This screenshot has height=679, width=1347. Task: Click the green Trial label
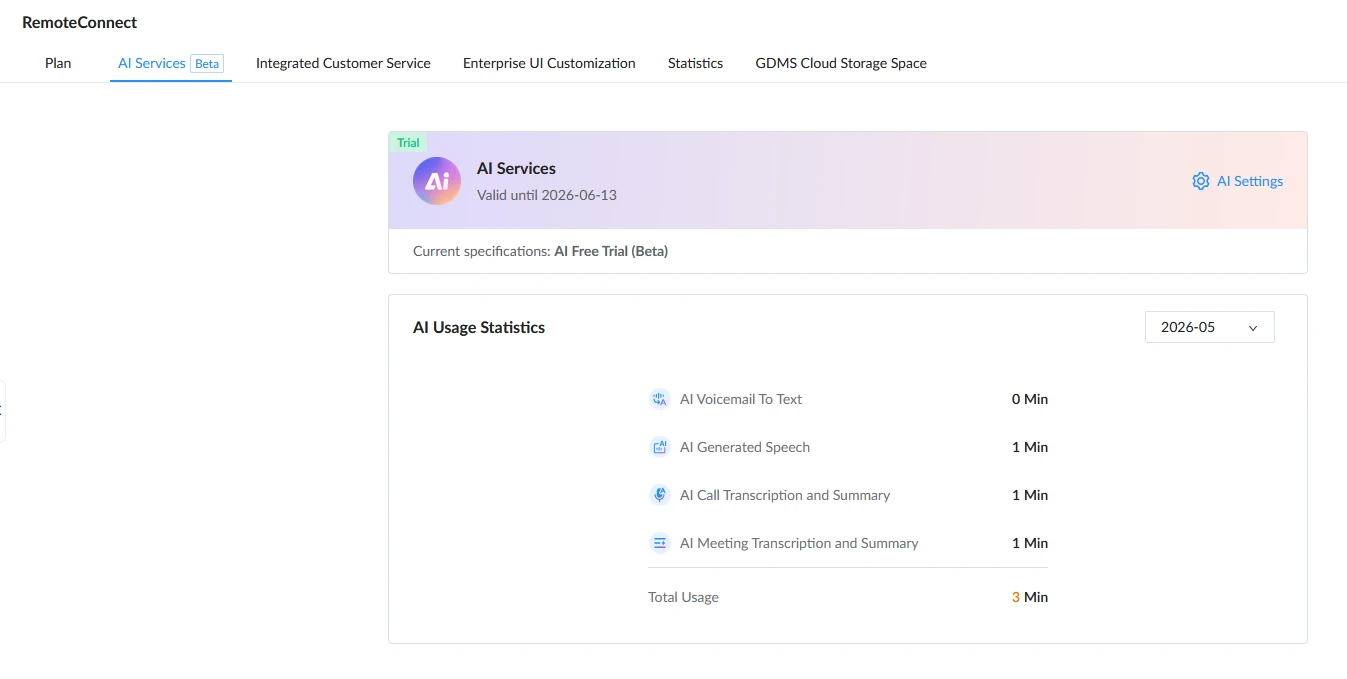408,142
